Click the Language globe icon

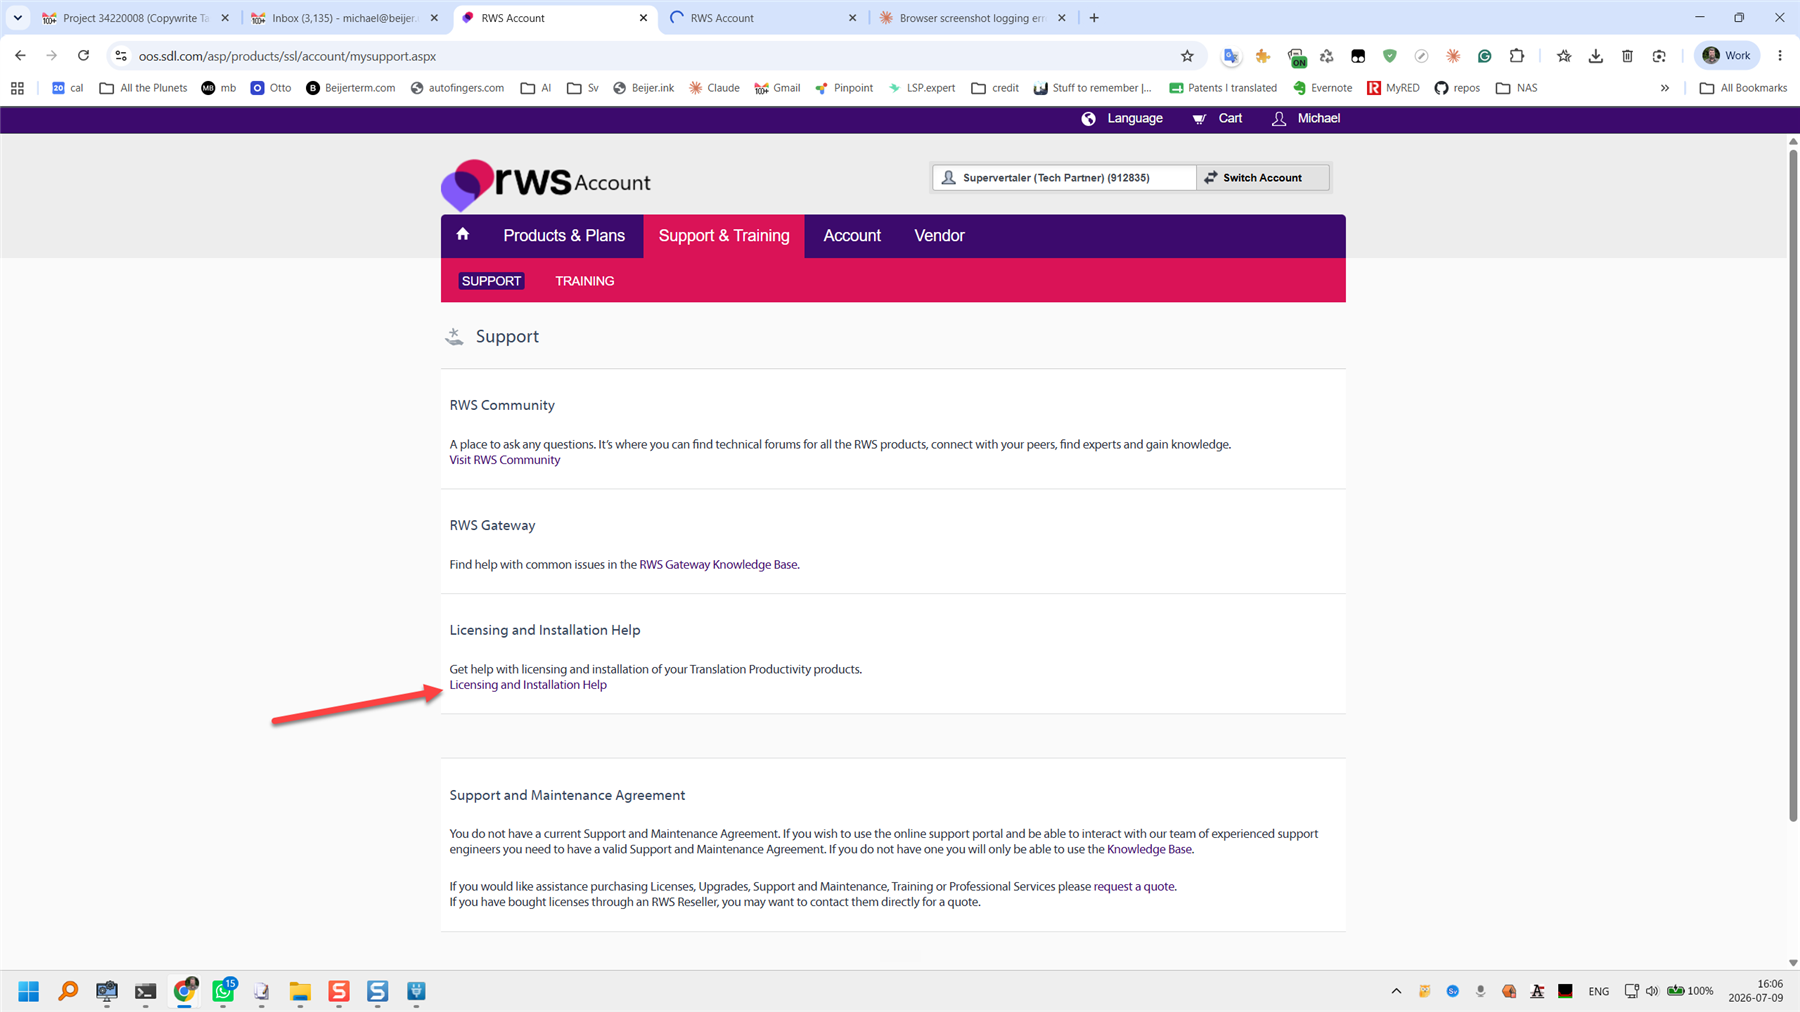1088,119
